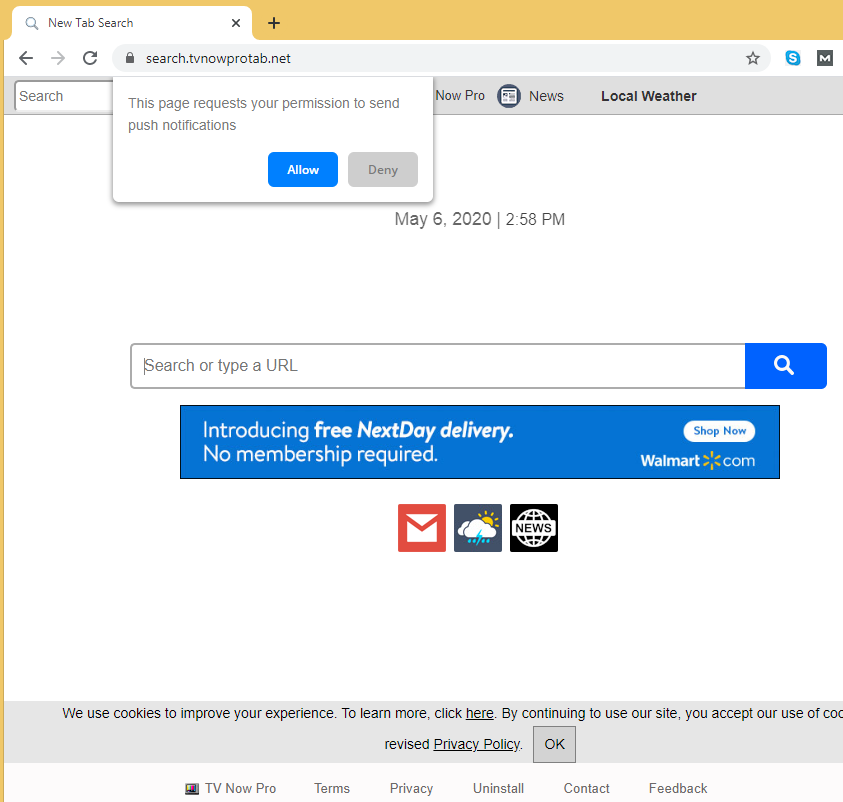Click the blue magnifier search button
This screenshot has height=802, width=843.
pyautogui.click(x=785, y=366)
